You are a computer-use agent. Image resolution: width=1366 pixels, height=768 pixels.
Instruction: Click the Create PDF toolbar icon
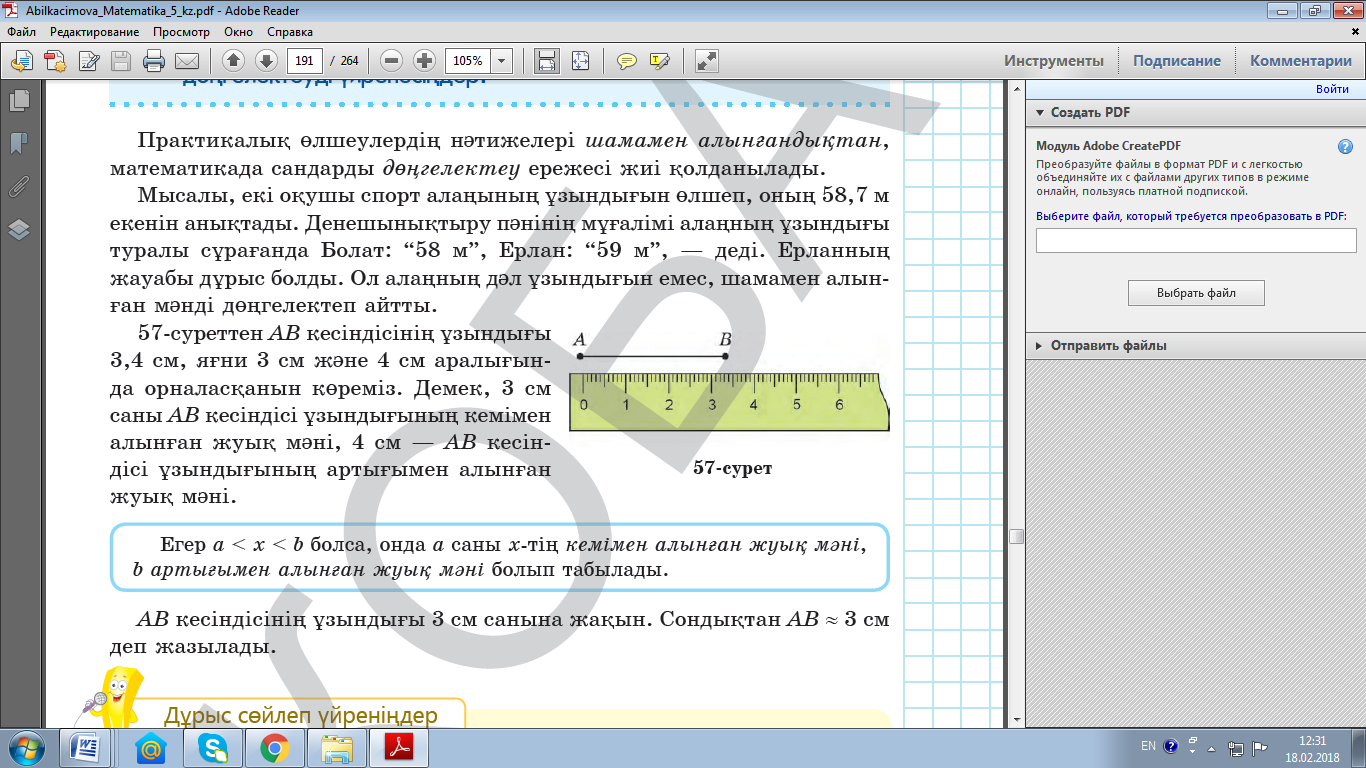coord(55,61)
